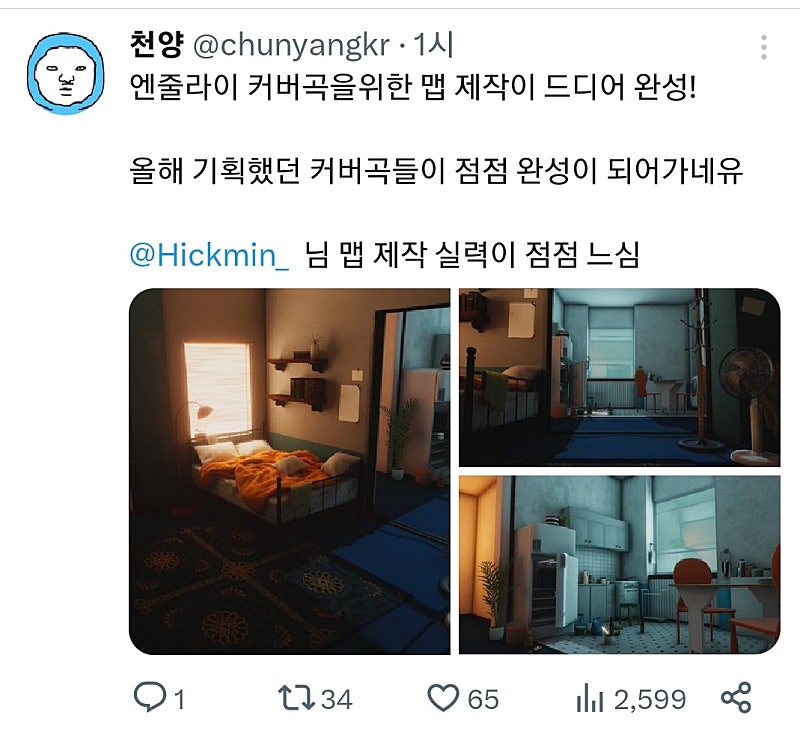This screenshot has width=800, height=736.
Task: View analytics via the bar chart icon
Action: (589, 698)
